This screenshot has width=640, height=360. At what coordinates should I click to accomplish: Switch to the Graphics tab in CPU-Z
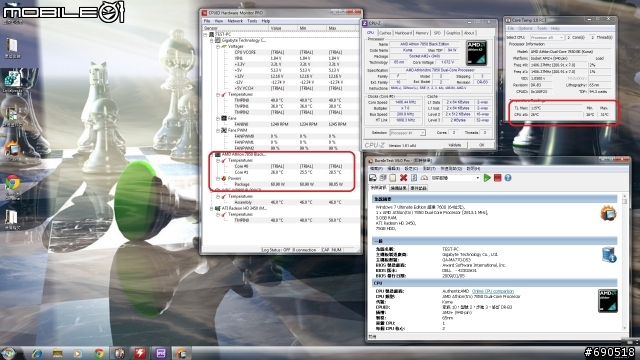tap(453, 33)
